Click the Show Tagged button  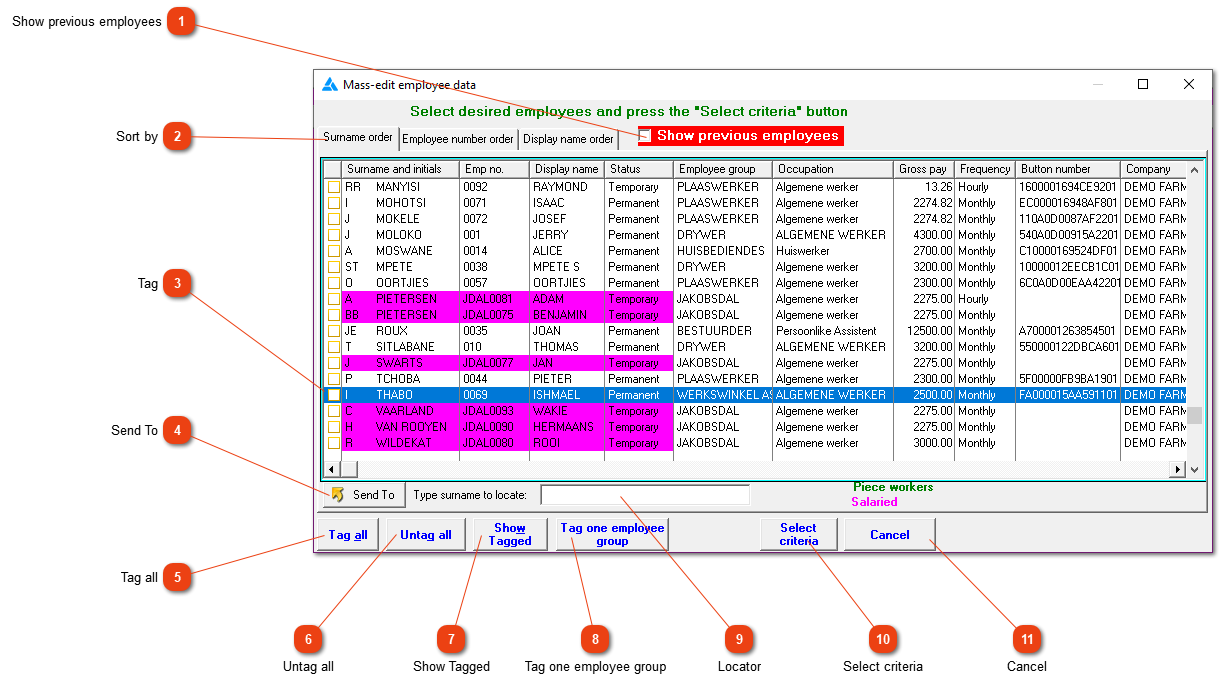(510, 535)
